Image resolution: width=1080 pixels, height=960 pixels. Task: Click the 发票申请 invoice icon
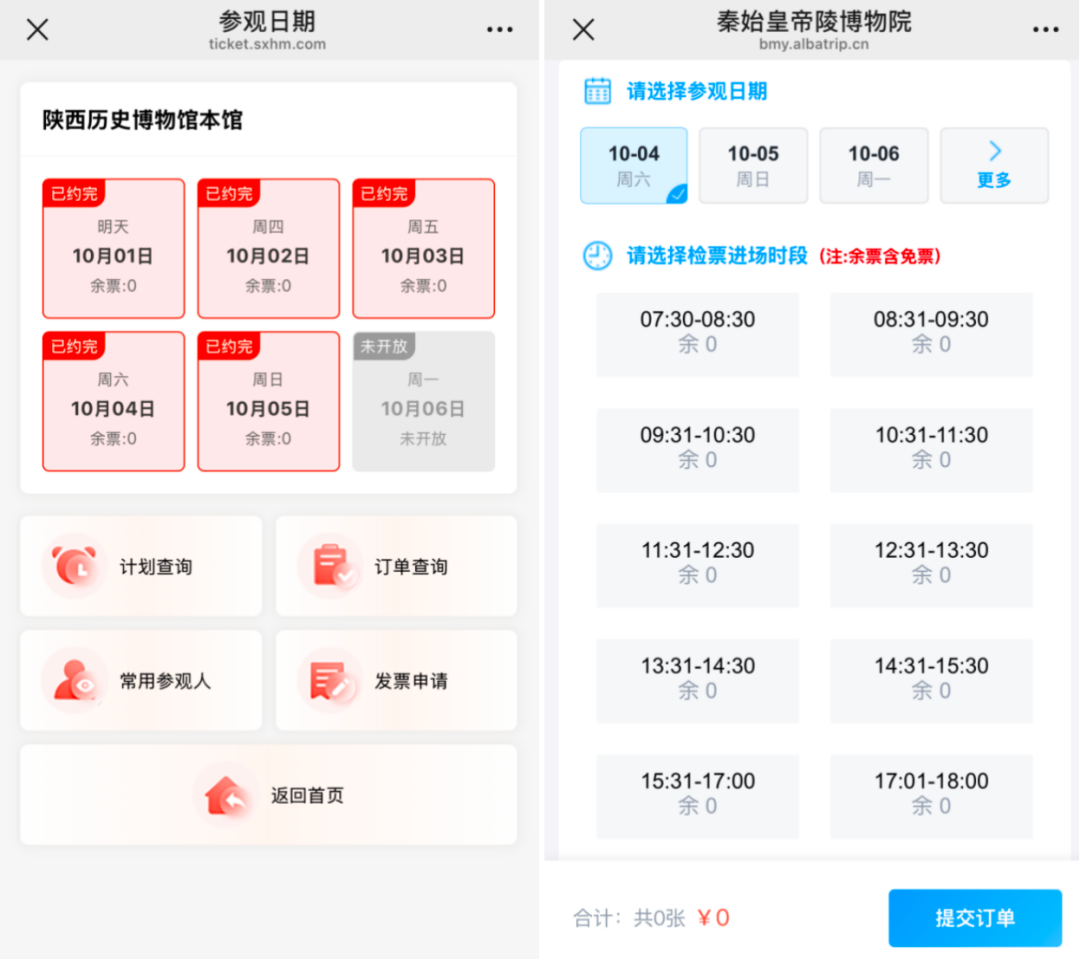point(330,680)
